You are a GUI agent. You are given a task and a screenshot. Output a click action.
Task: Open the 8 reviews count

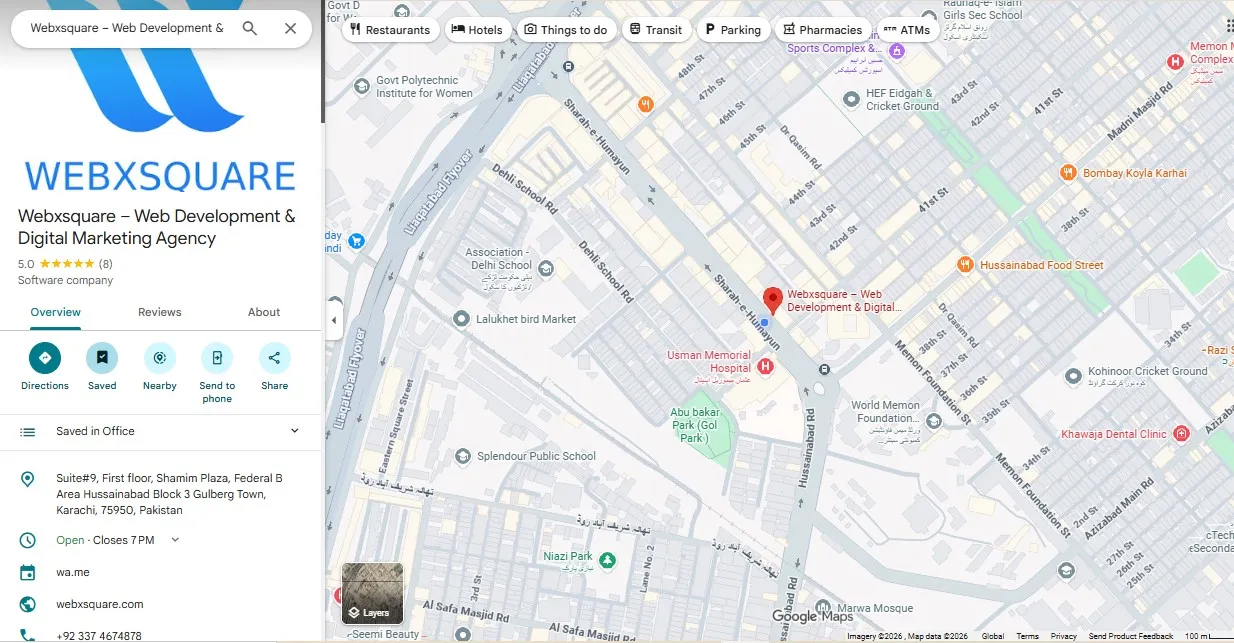(105, 264)
